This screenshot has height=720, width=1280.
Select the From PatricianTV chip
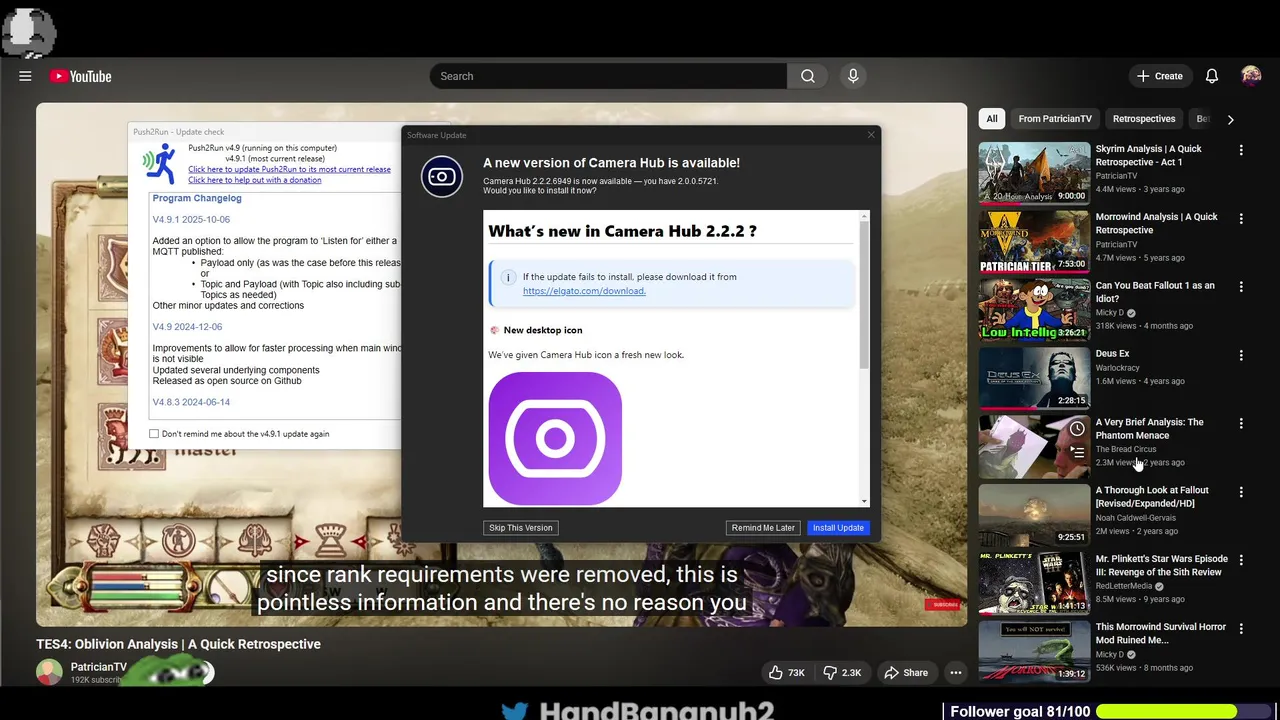click(x=1055, y=119)
